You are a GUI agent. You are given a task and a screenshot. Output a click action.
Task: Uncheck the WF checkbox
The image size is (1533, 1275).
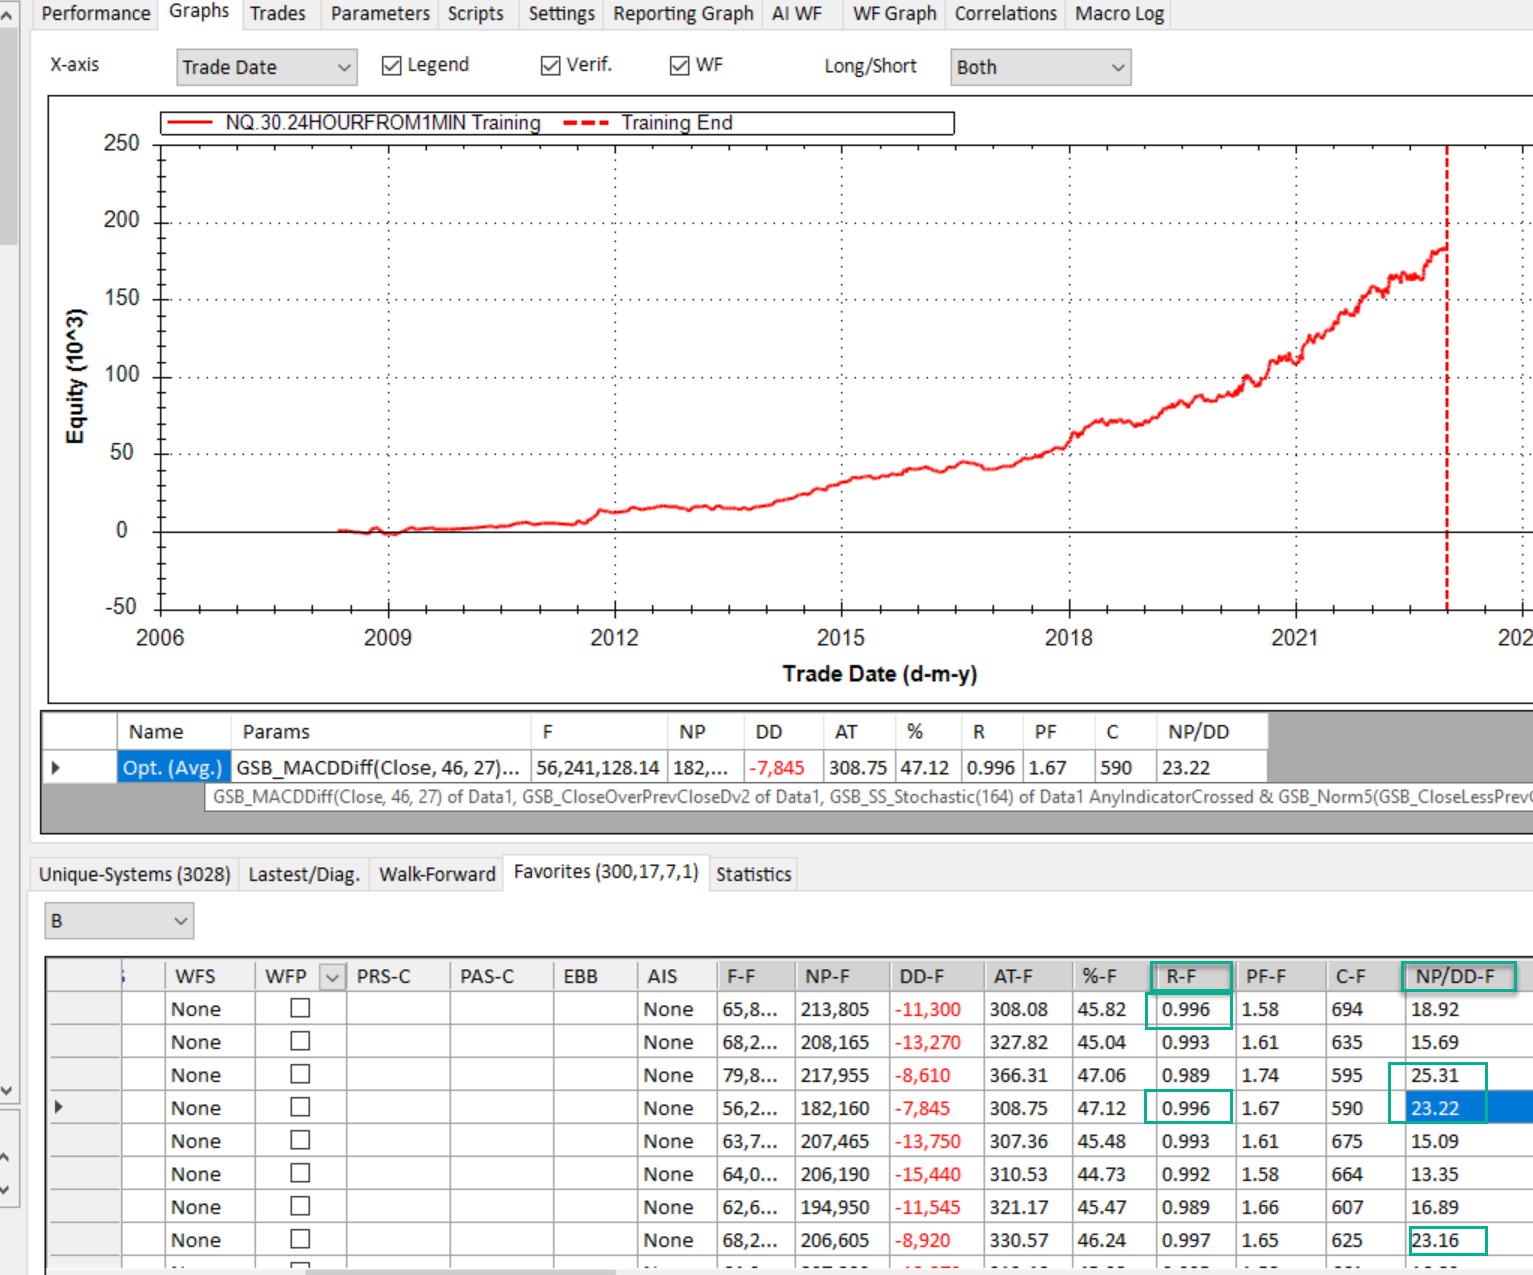pos(680,66)
